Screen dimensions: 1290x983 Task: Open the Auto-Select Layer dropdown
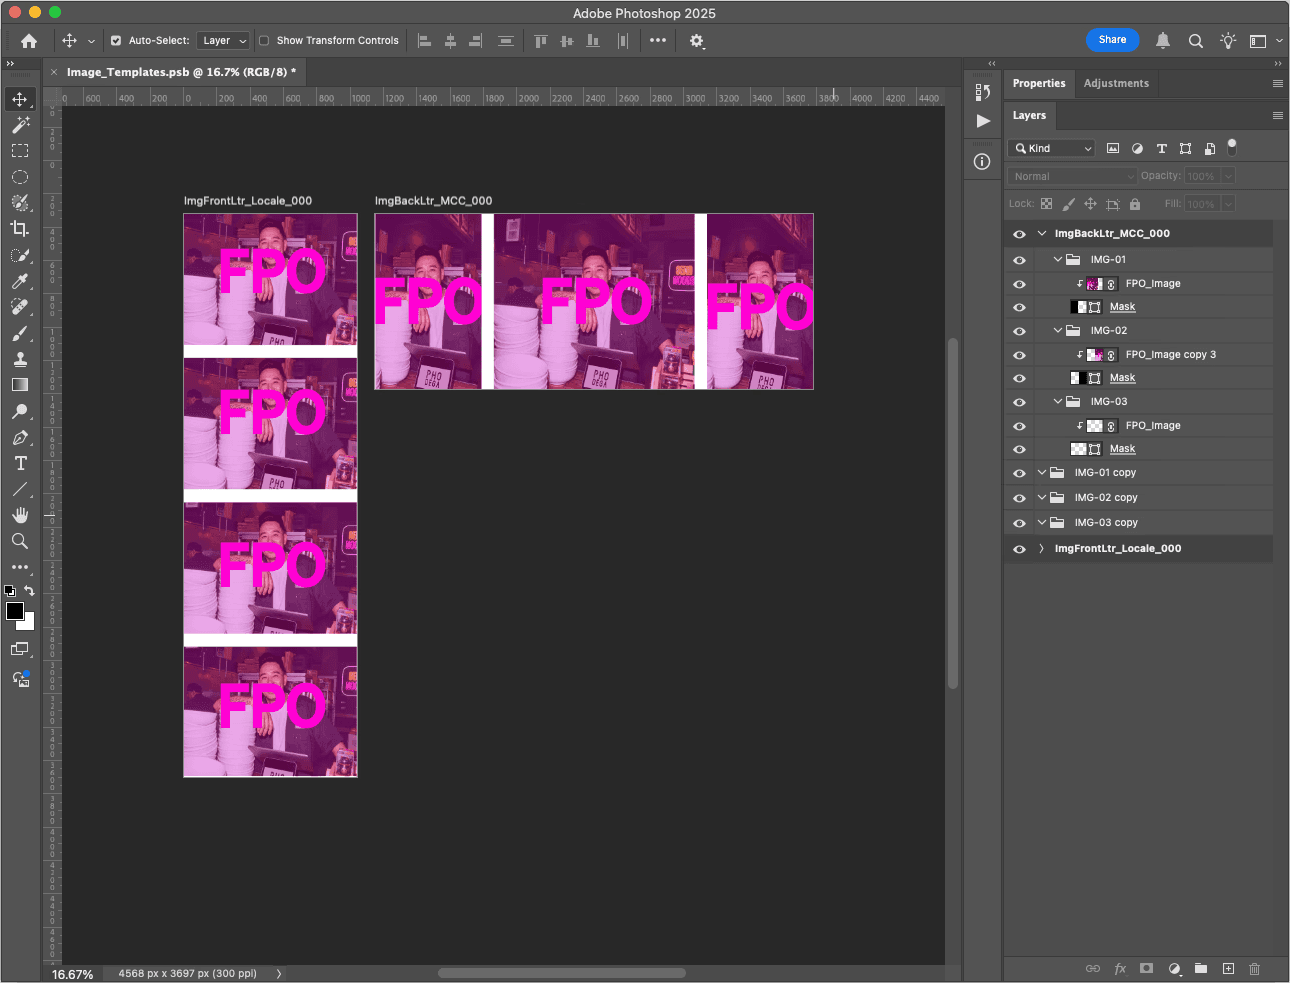tap(223, 41)
